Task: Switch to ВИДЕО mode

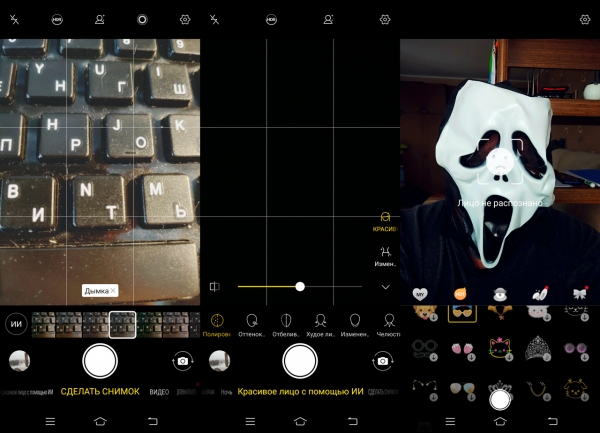Action: (x=159, y=392)
